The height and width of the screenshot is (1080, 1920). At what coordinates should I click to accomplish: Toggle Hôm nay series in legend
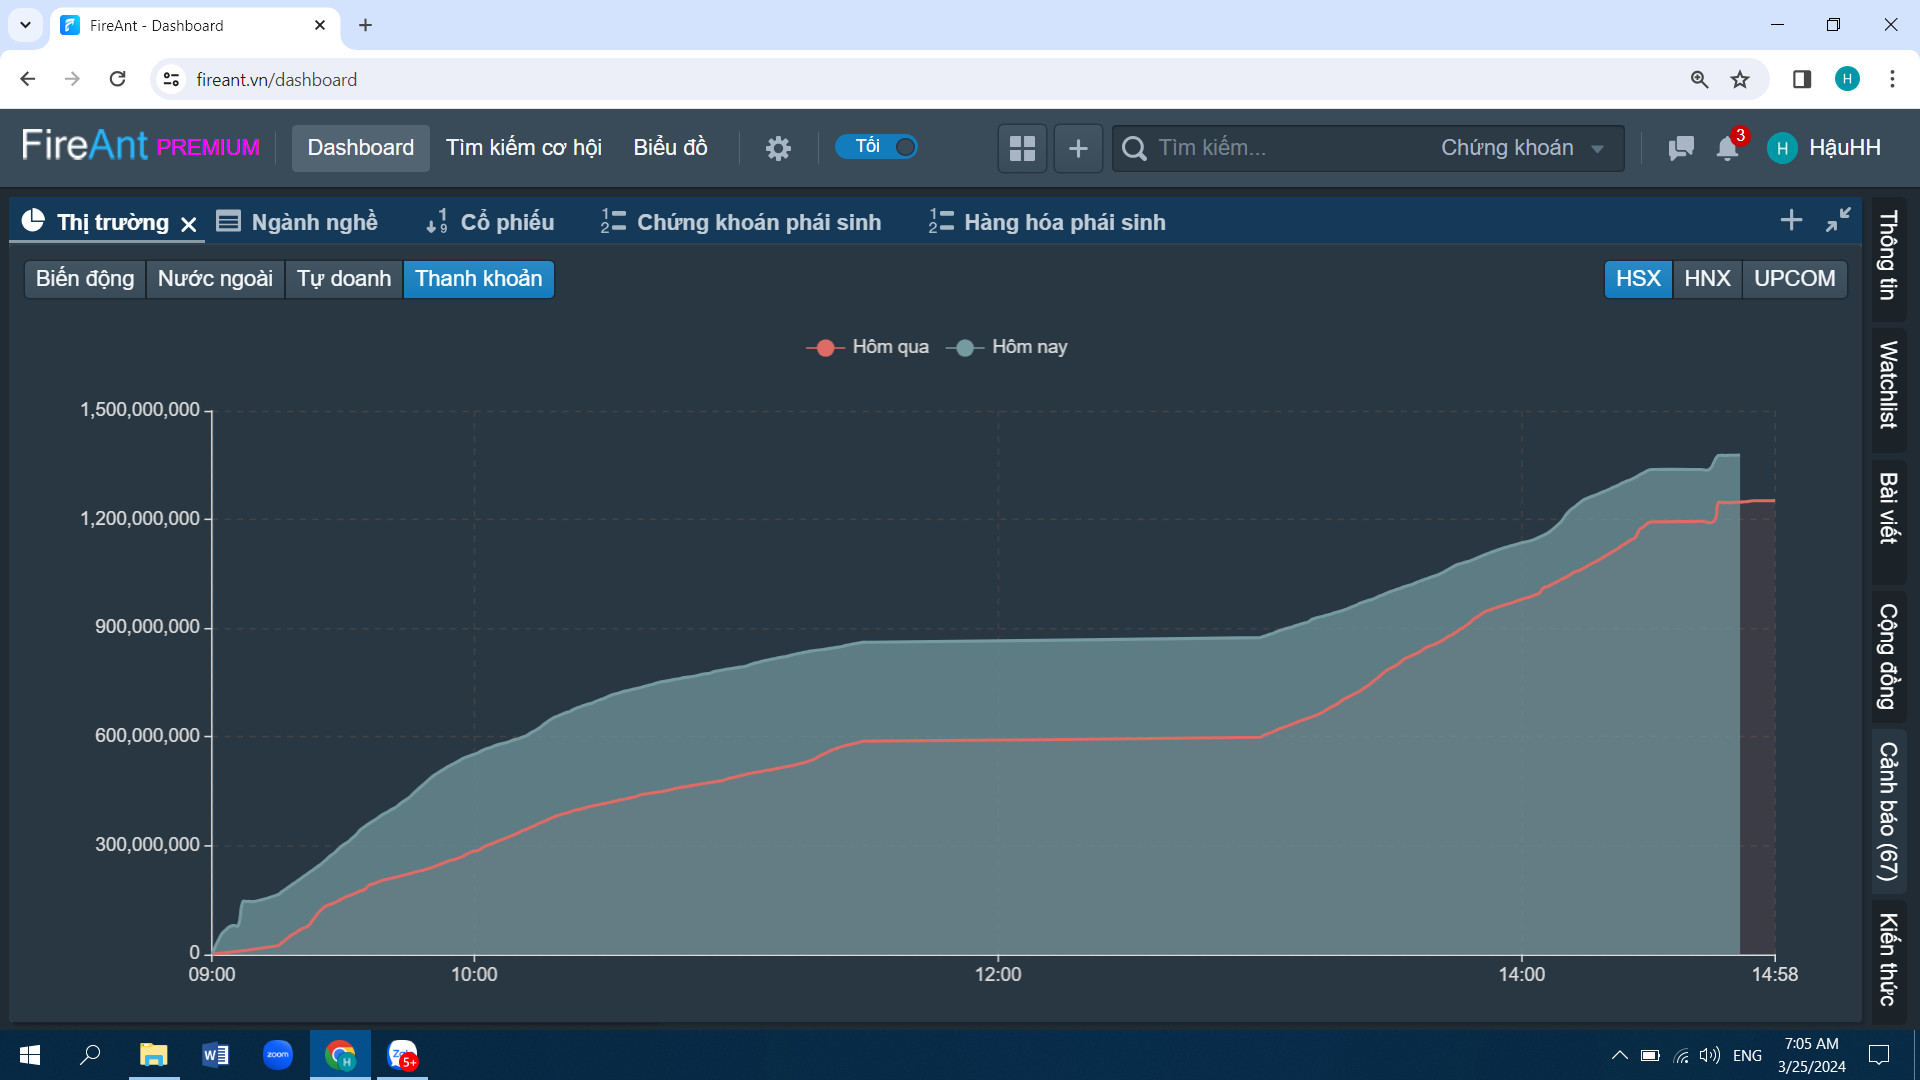[x=1008, y=347]
